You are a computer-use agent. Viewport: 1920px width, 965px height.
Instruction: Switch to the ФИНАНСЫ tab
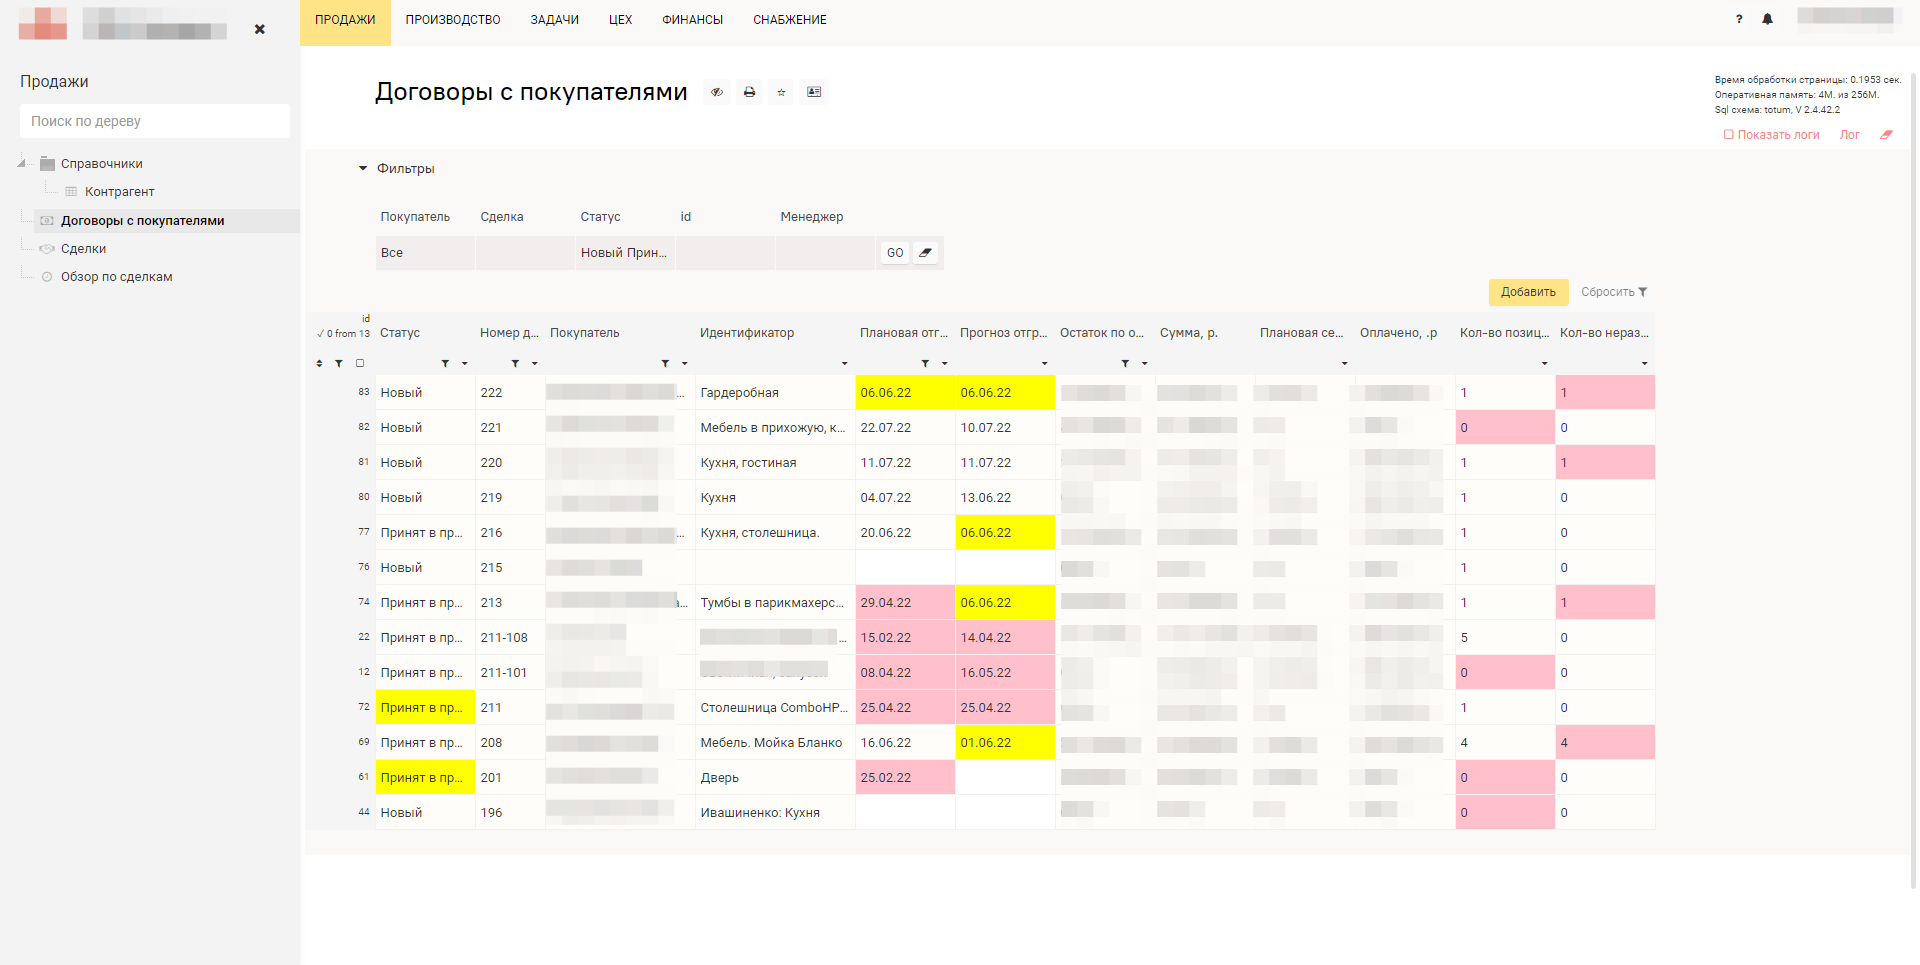[692, 20]
